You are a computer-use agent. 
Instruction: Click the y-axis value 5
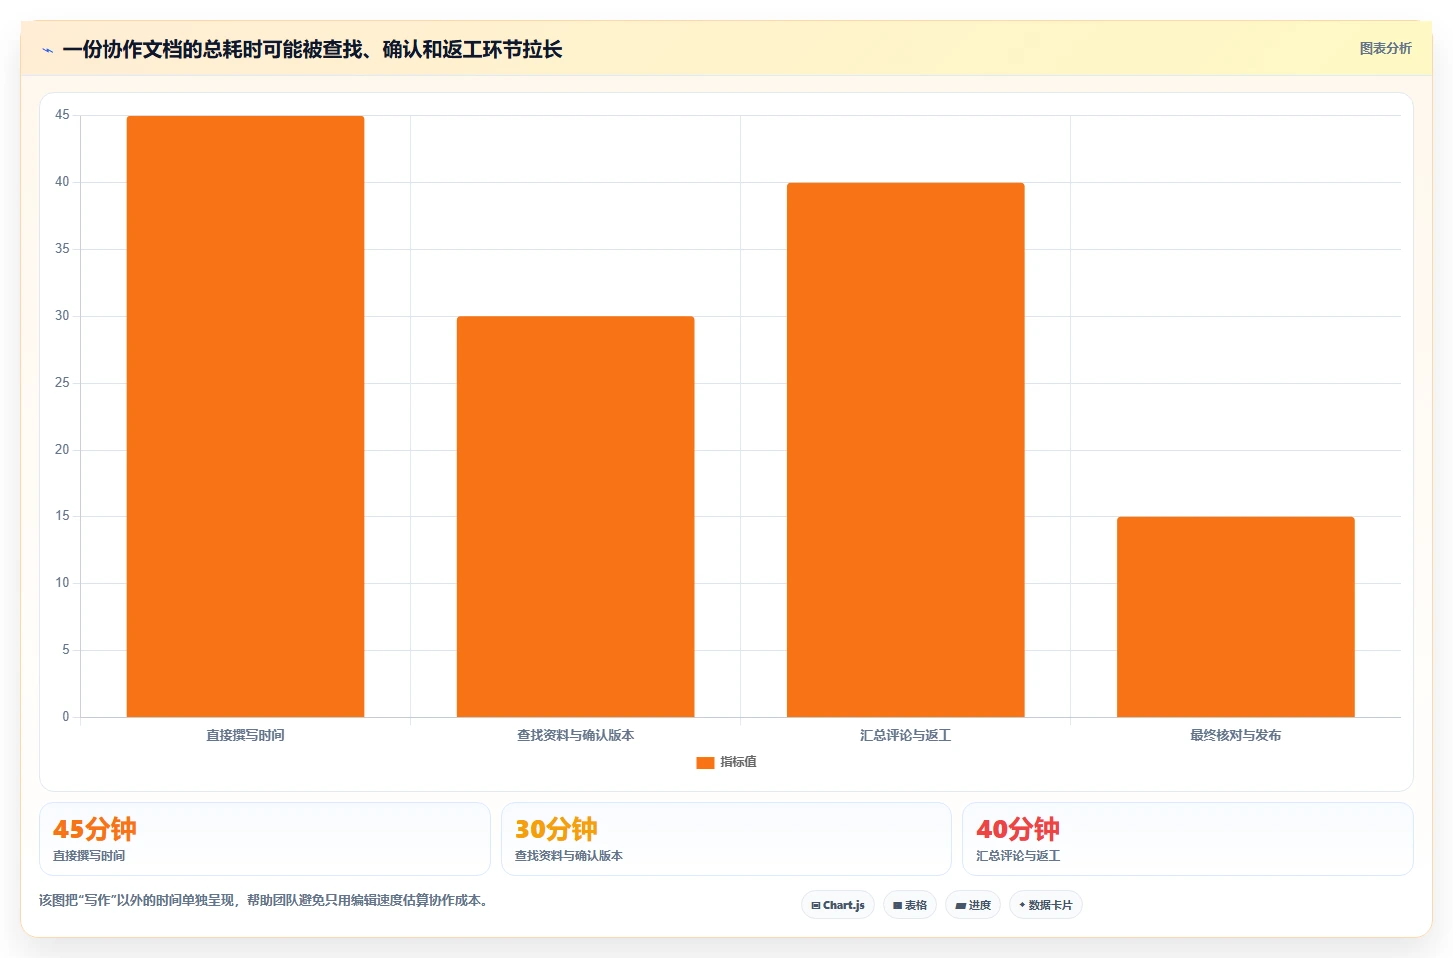click(66, 650)
